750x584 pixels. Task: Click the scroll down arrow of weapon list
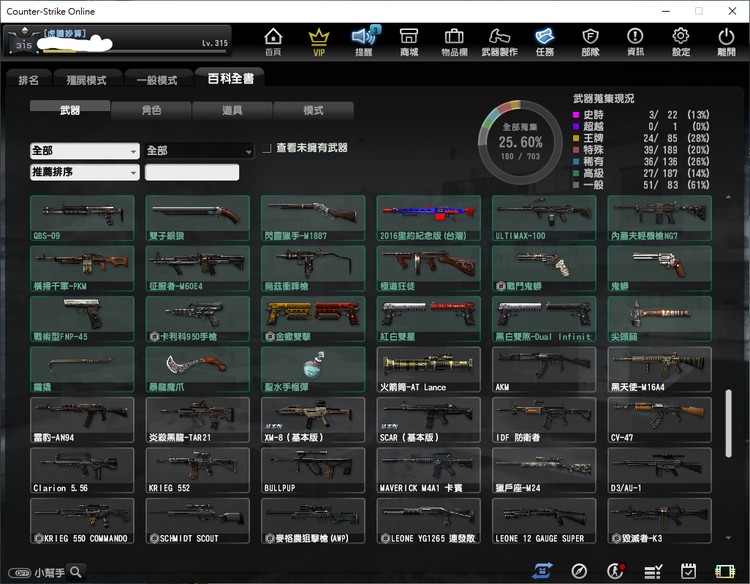pyautogui.click(x=728, y=538)
